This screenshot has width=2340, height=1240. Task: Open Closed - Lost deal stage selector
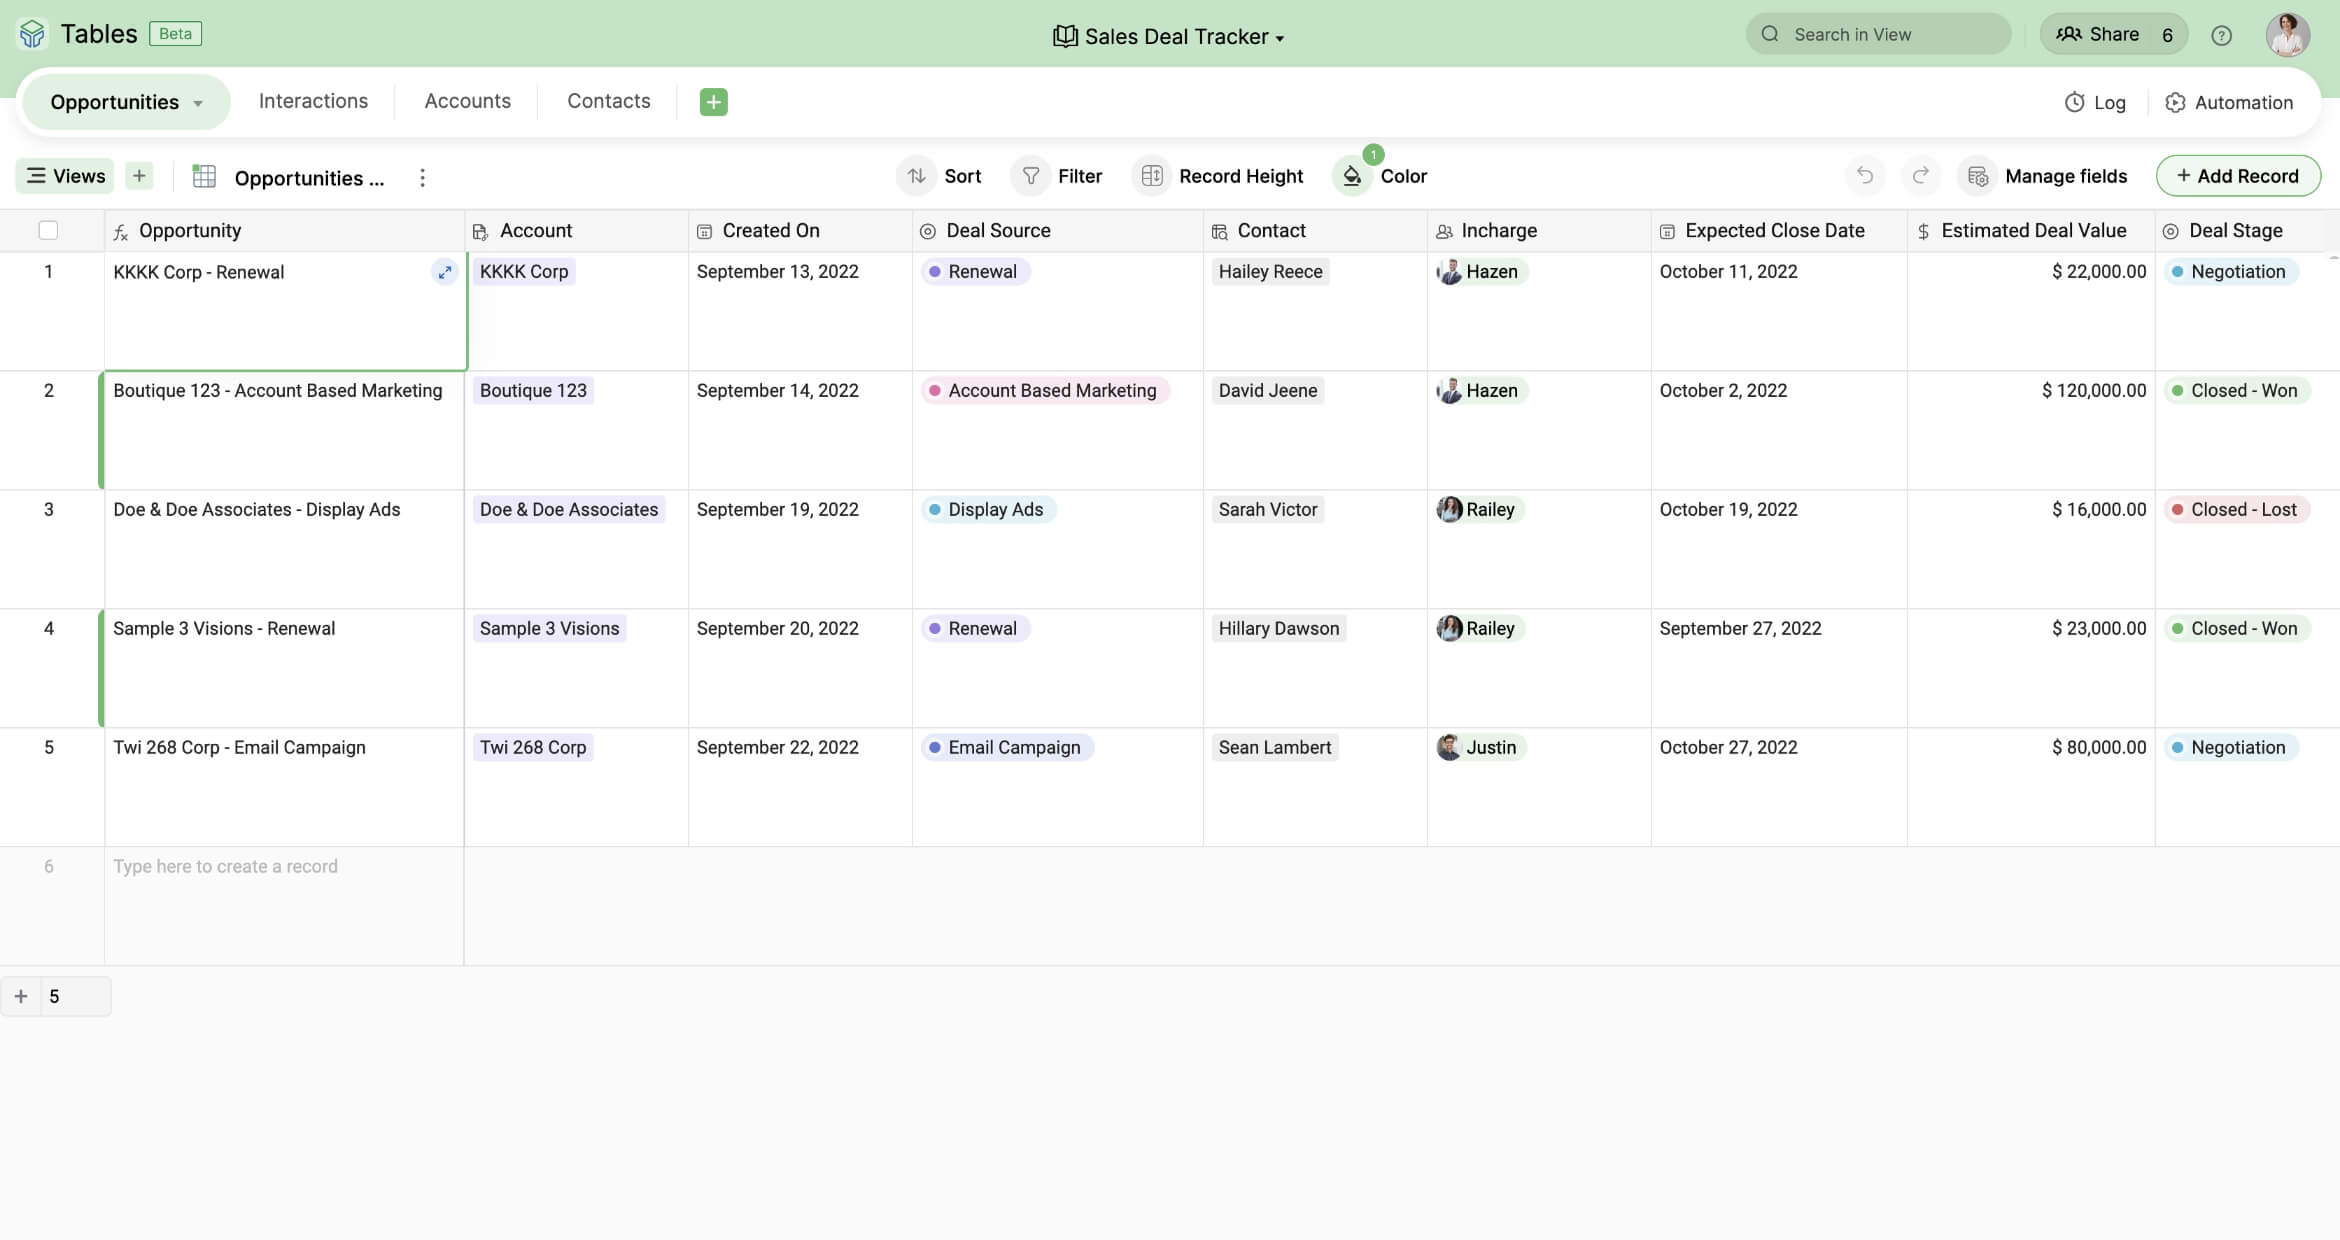(2236, 510)
